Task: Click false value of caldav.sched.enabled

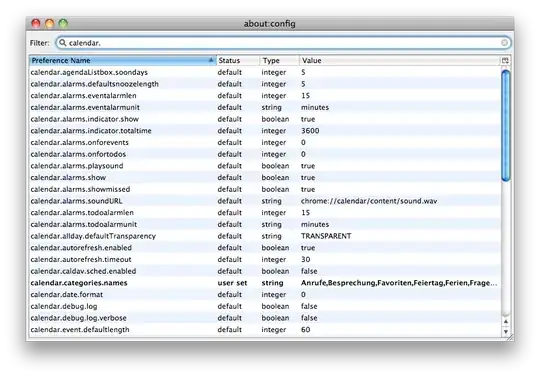Action: pos(309,271)
